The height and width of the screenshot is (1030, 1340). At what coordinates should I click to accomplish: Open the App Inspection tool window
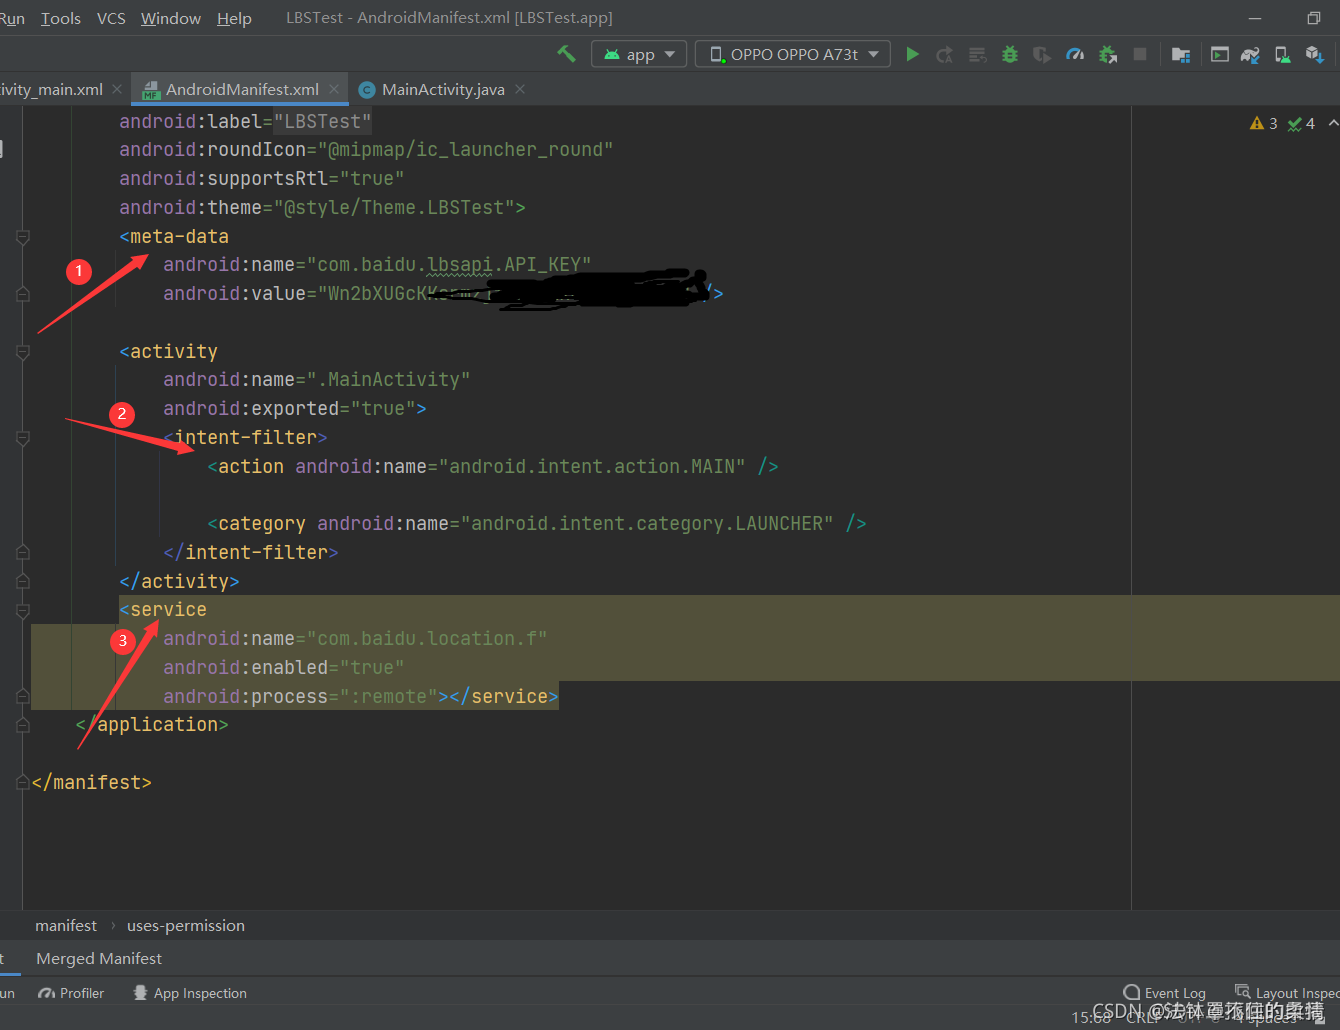190,993
